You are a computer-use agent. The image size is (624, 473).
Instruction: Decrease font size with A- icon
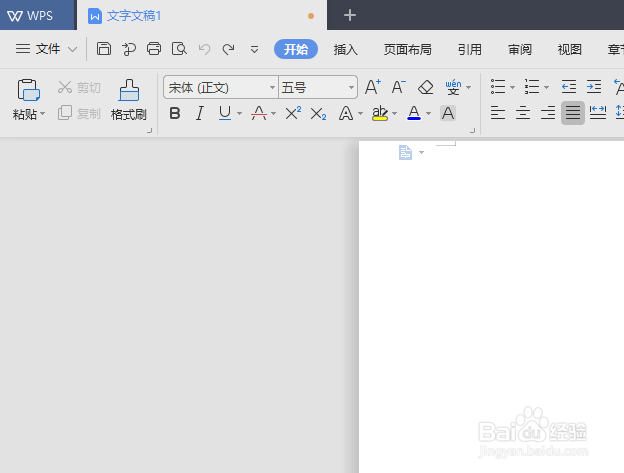tap(398, 87)
